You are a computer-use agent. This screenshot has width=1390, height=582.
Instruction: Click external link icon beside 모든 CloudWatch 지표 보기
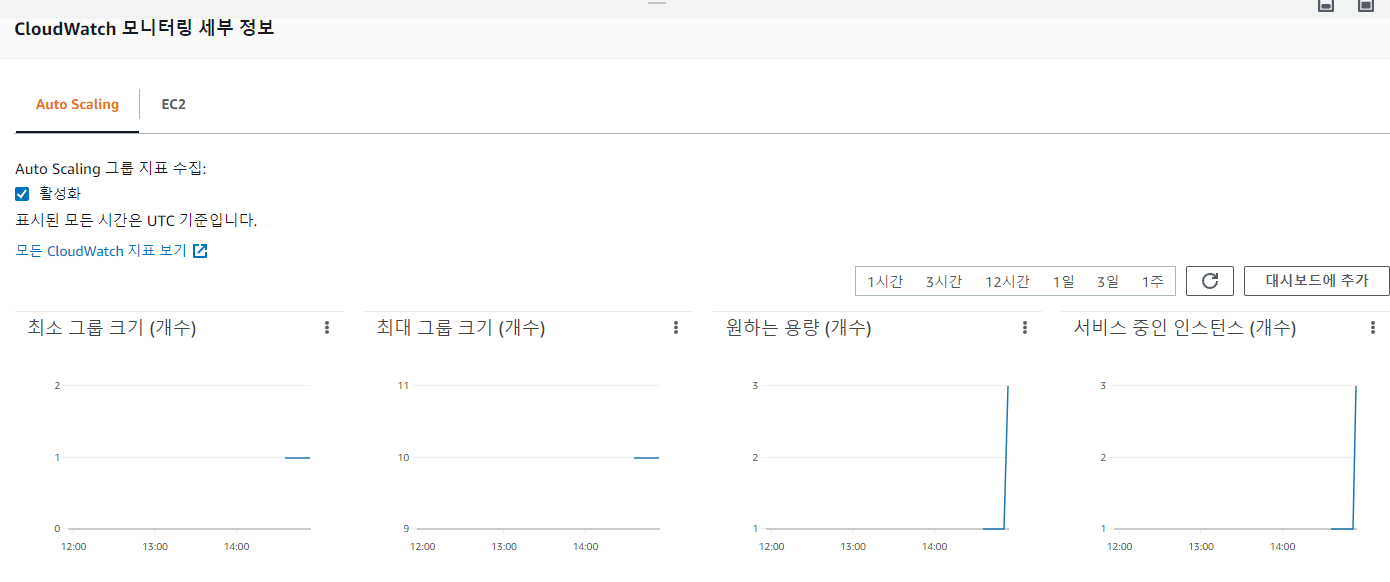tap(200, 251)
